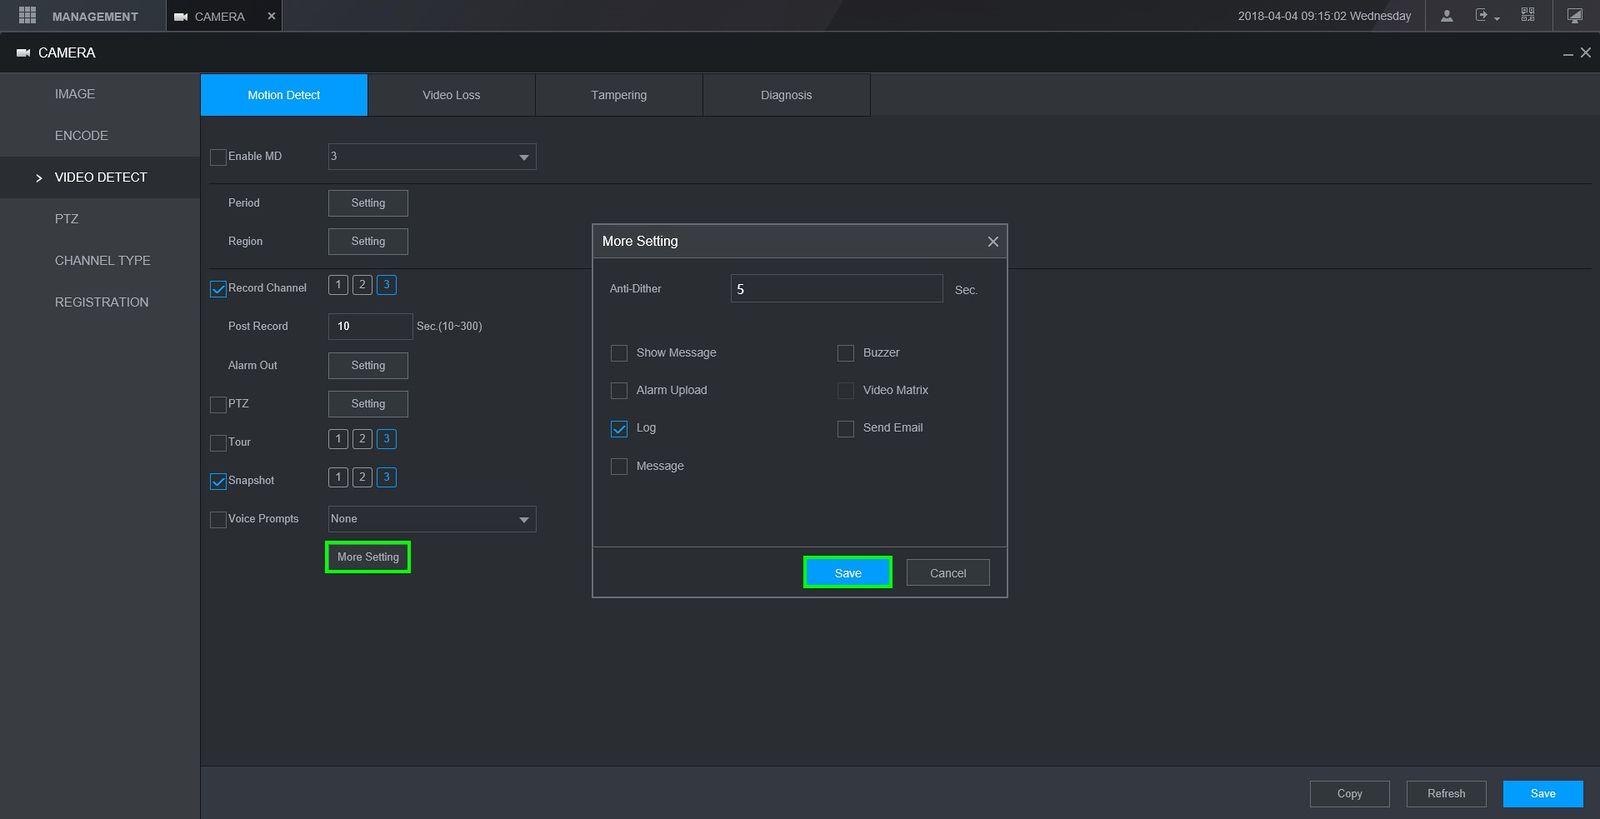Click the logout arrow icon
1600x819 pixels.
pos(1482,16)
